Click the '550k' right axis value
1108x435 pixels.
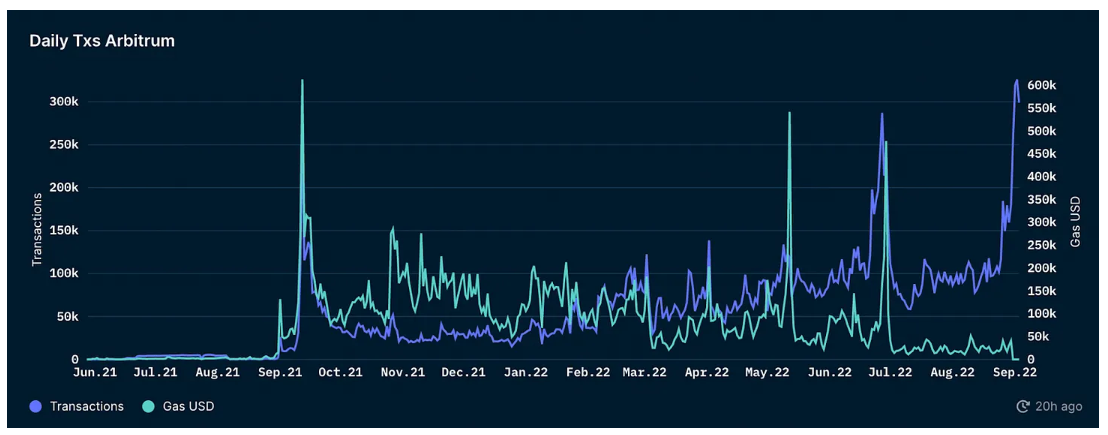[1042, 108]
